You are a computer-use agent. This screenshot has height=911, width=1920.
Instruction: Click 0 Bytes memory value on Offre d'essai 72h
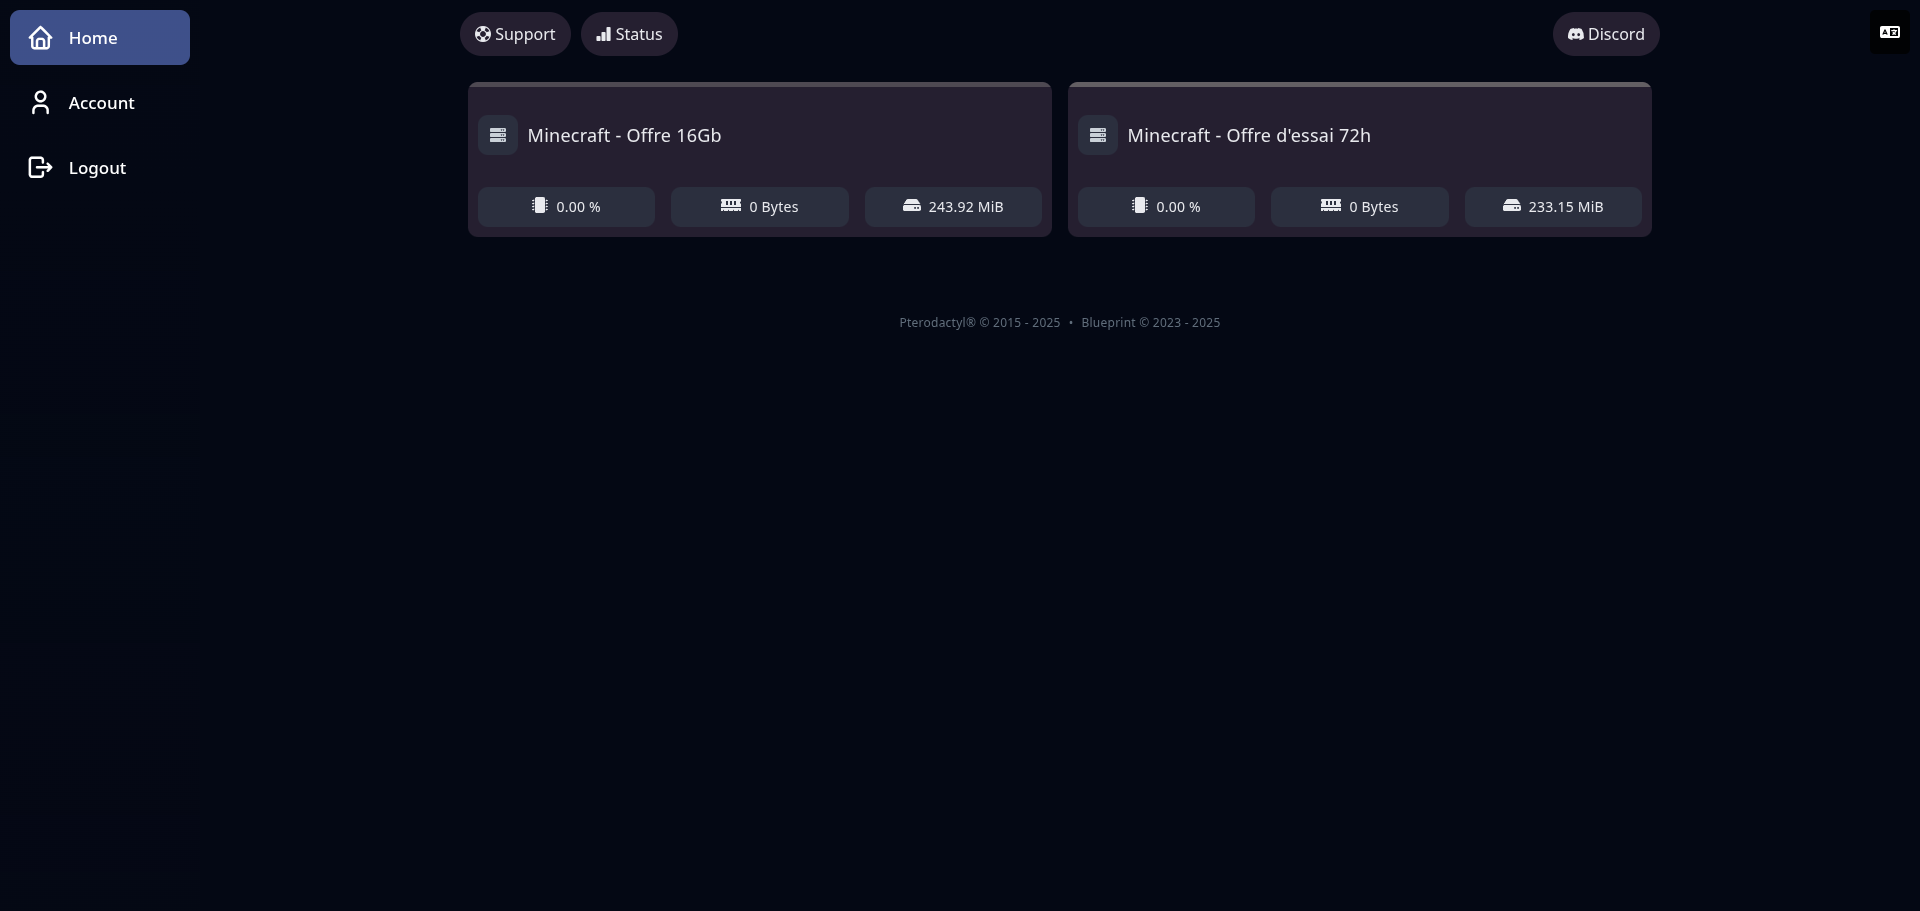pos(1374,207)
